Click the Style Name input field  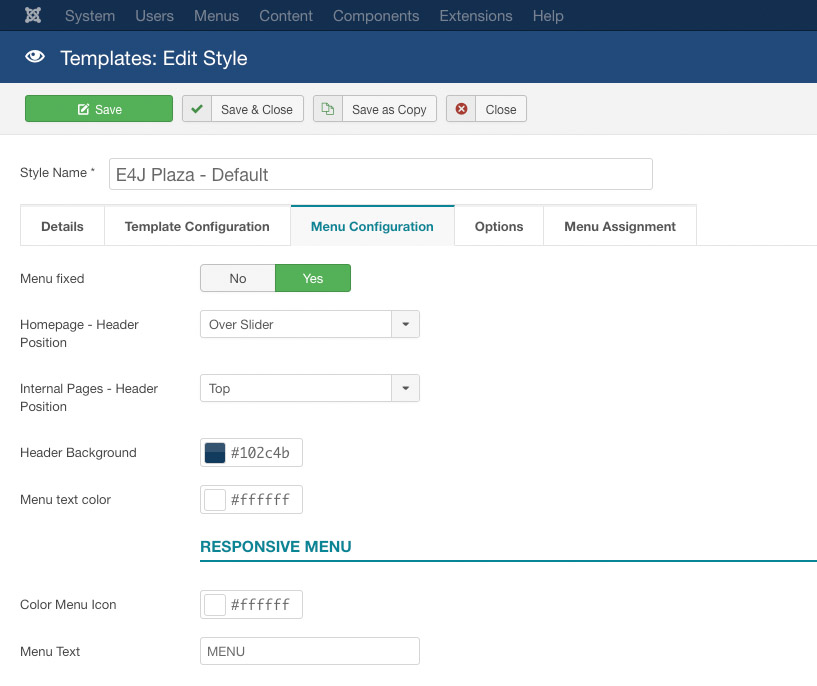(x=380, y=174)
